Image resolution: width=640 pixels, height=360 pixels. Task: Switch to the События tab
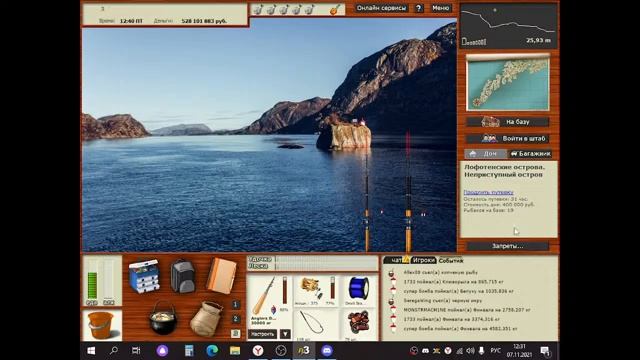(x=451, y=260)
